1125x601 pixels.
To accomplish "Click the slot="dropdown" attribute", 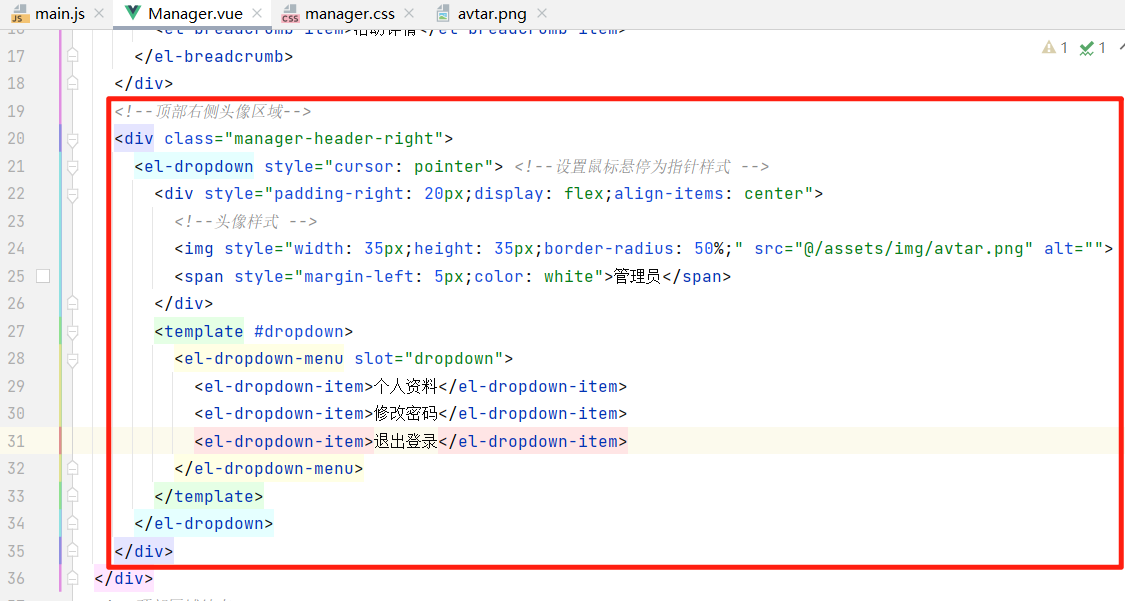I will pyautogui.click(x=429, y=359).
